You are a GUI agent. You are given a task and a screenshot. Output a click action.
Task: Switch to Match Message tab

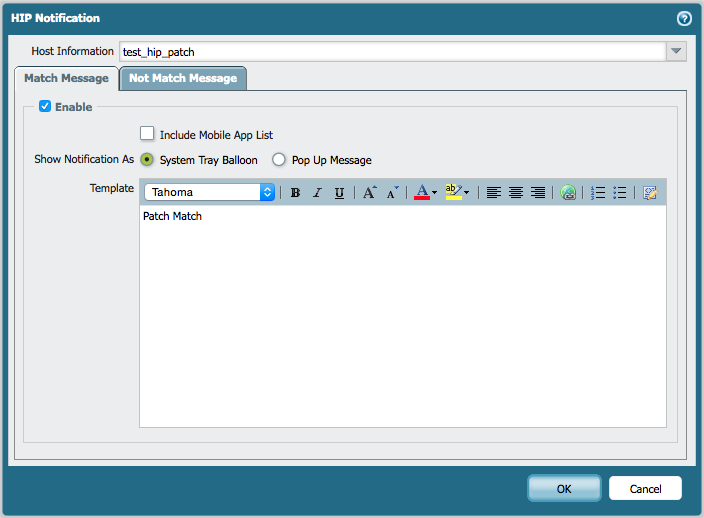click(66, 78)
